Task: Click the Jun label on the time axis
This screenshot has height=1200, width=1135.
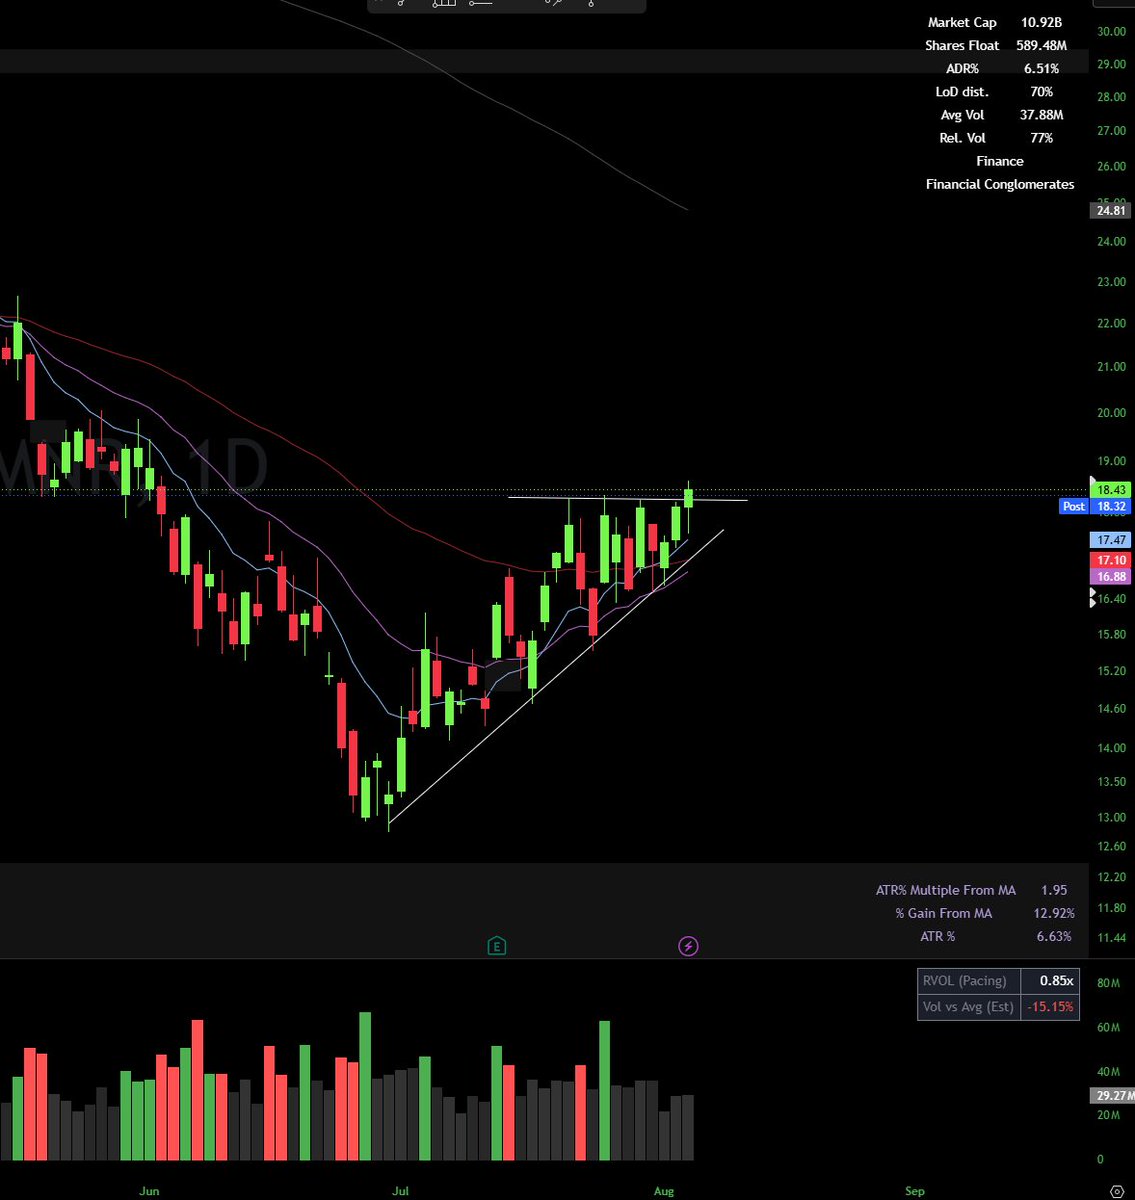Action: click(x=149, y=1190)
